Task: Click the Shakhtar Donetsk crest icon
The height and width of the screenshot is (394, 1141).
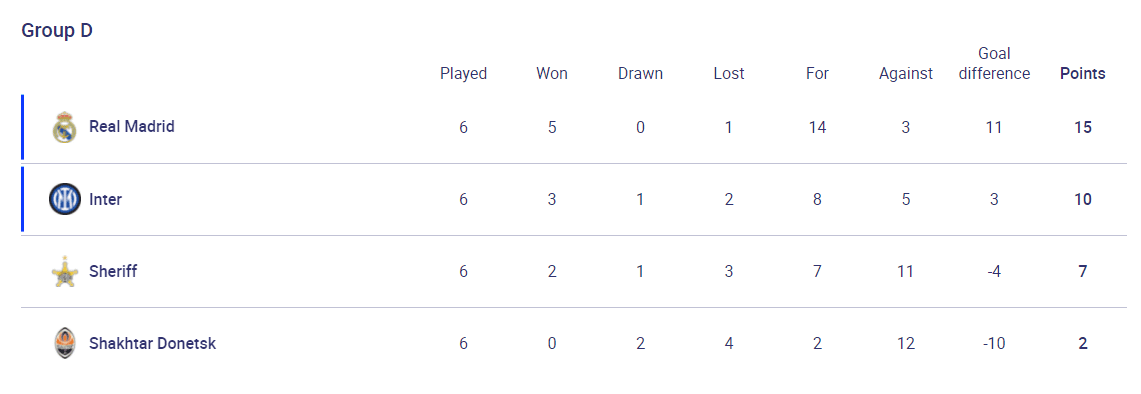Action: (x=64, y=344)
